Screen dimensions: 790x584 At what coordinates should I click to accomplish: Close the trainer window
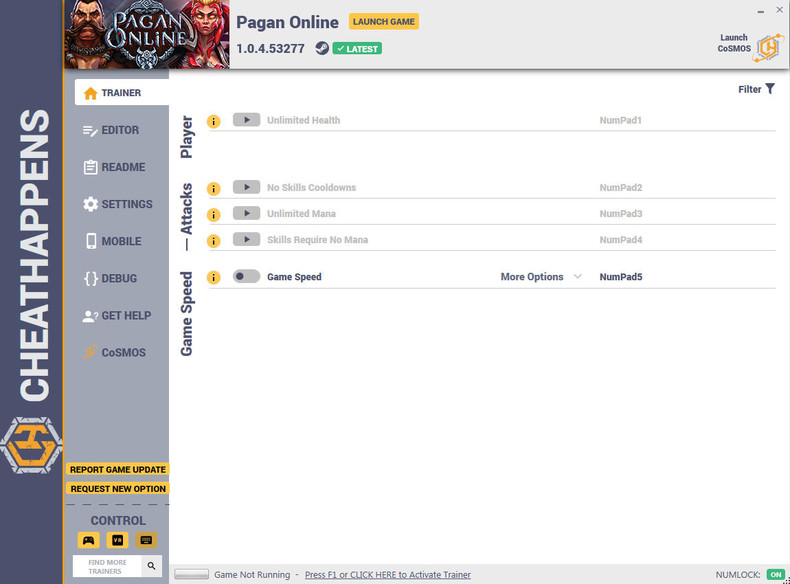(779, 10)
